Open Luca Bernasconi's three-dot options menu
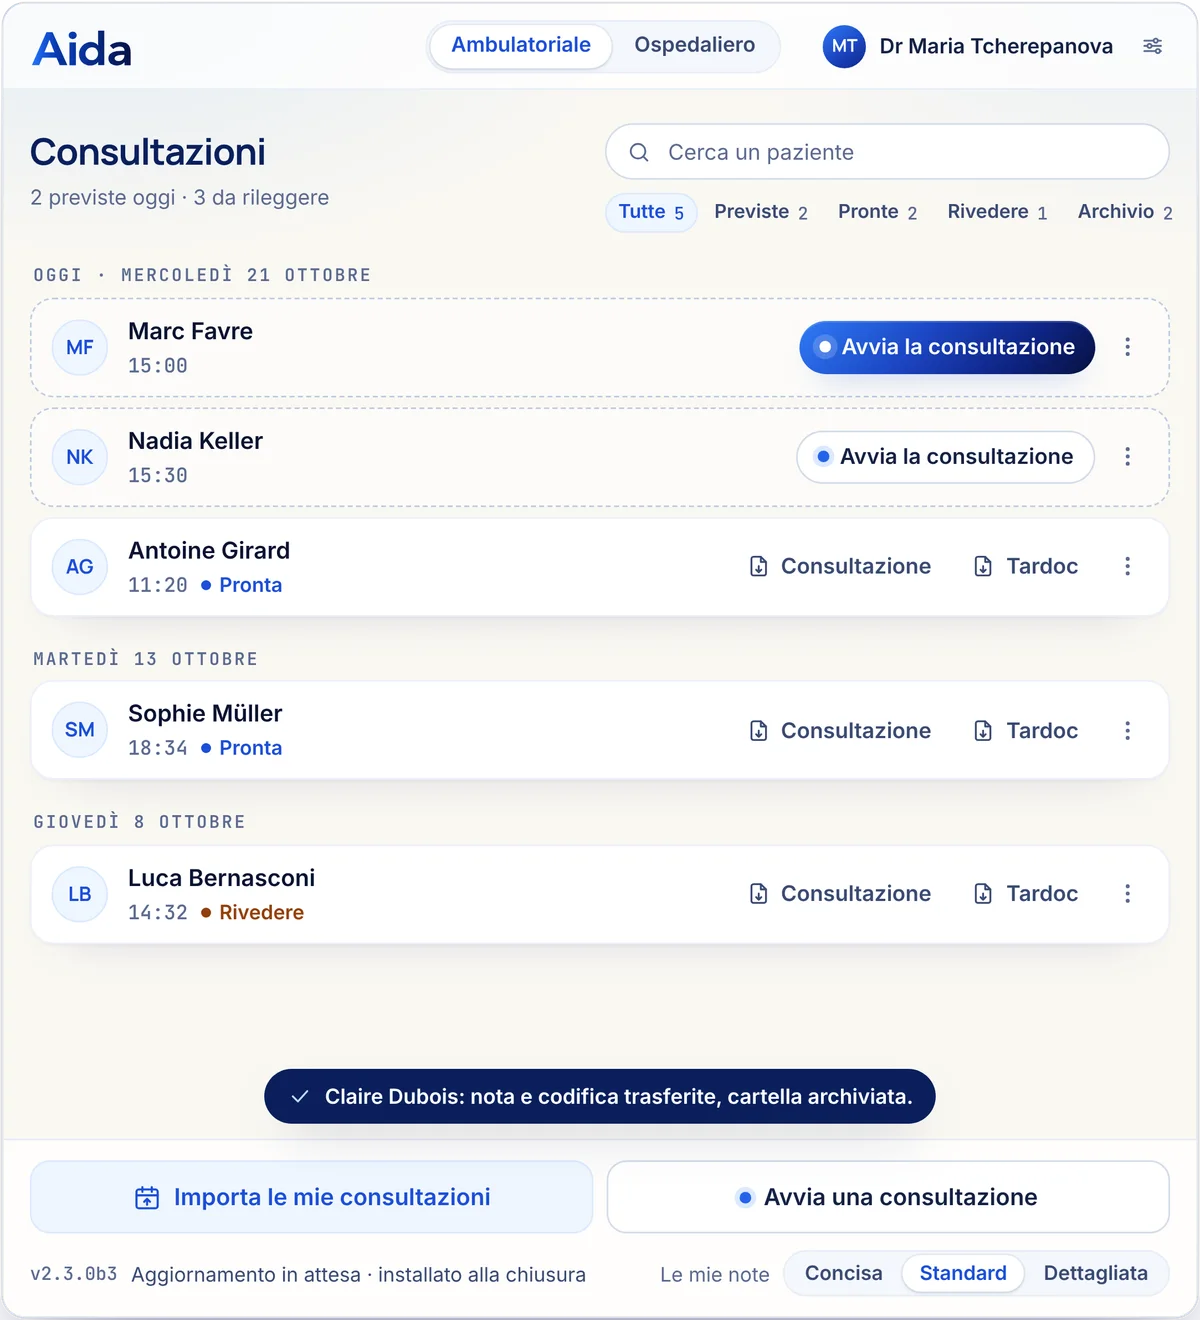1200x1320 pixels. pyautogui.click(x=1127, y=894)
